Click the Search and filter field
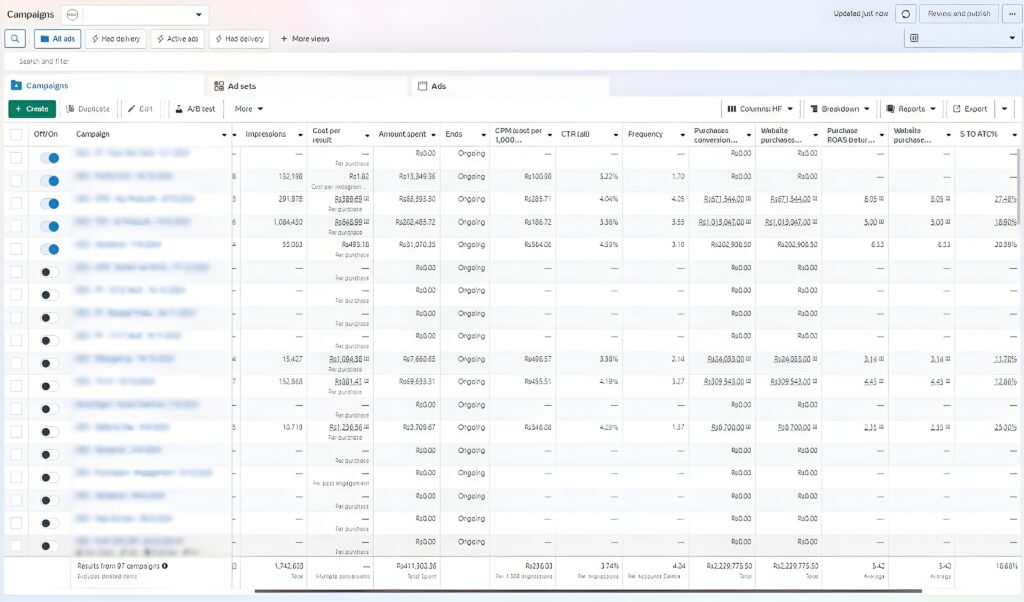 (x=512, y=61)
